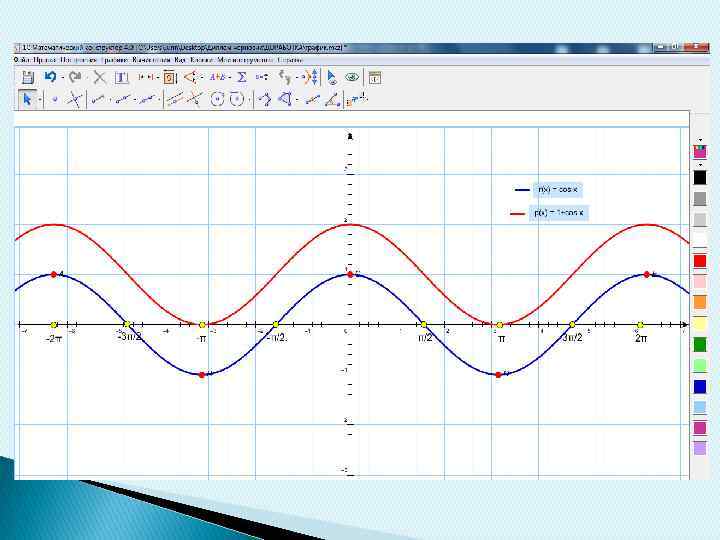The width and height of the screenshot is (720, 540).
Task: Click the 3π/2 axis label
Action: click(572, 338)
